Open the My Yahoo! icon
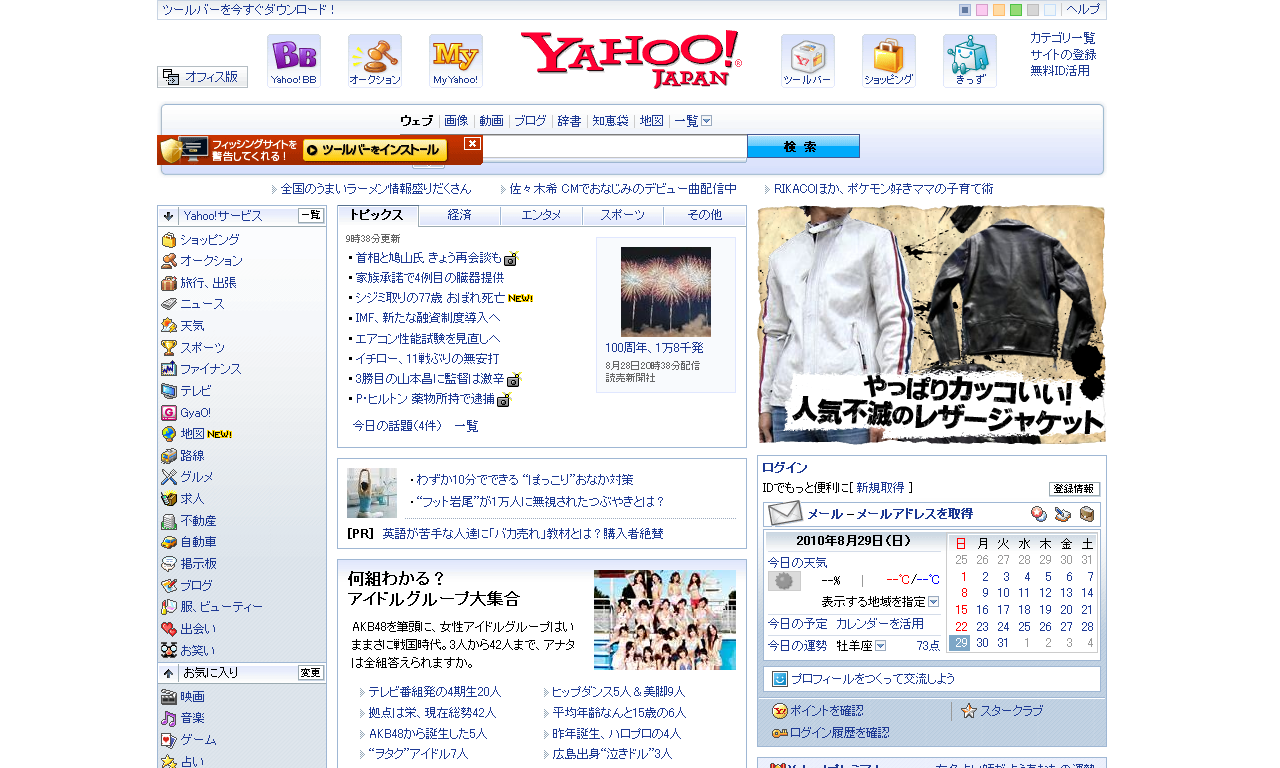Screen dimensions: 1280x768 coord(456,61)
